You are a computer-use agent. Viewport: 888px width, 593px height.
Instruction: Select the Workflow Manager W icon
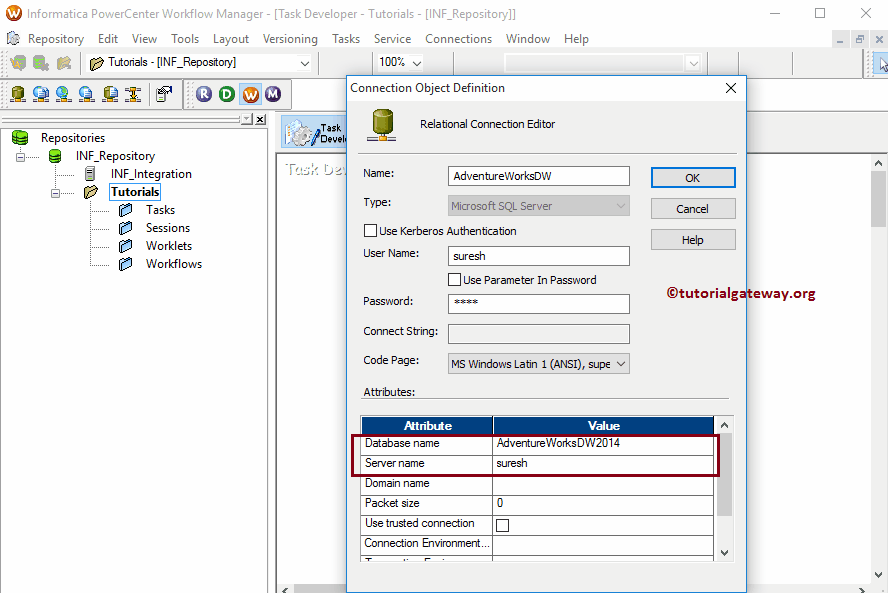[250, 93]
